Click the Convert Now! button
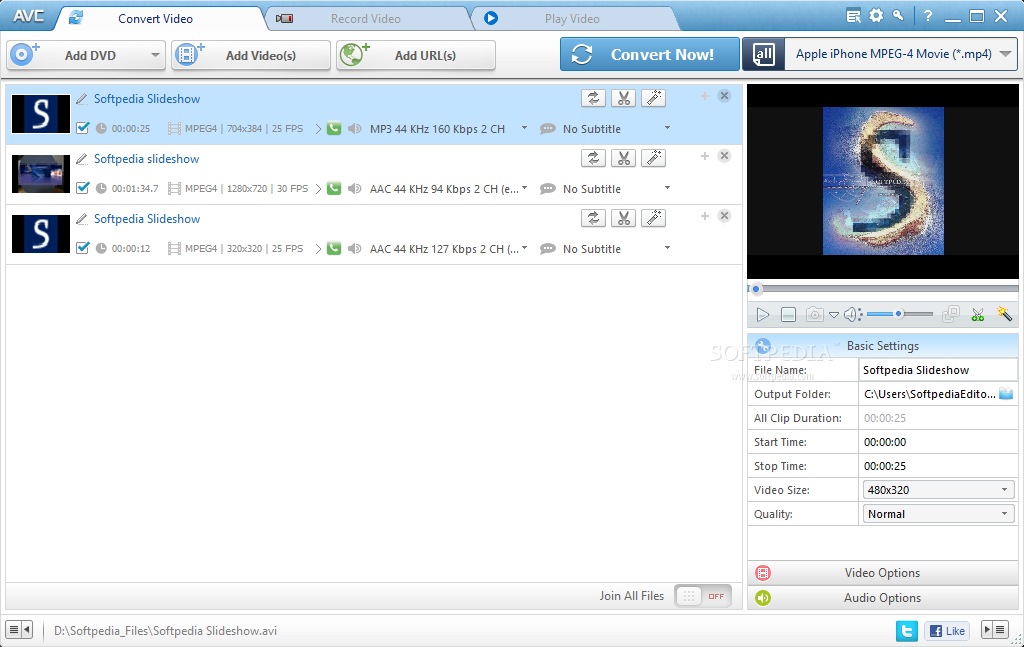The height and width of the screenshot is (647, 1024). coord(650,54)
